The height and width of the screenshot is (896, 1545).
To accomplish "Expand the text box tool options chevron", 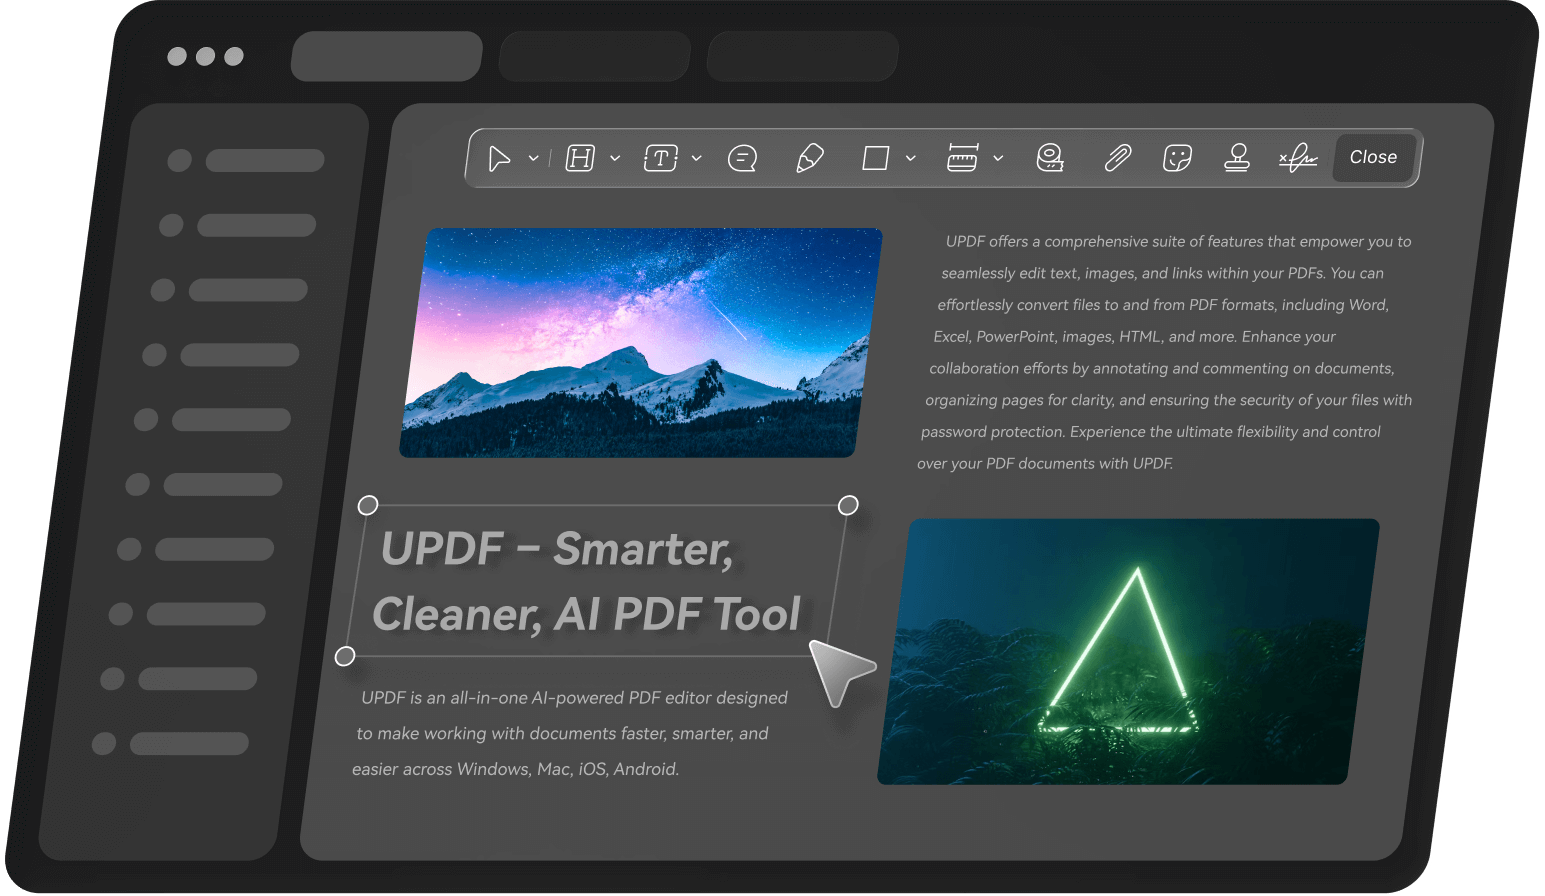I will click(x=697, y=158).
